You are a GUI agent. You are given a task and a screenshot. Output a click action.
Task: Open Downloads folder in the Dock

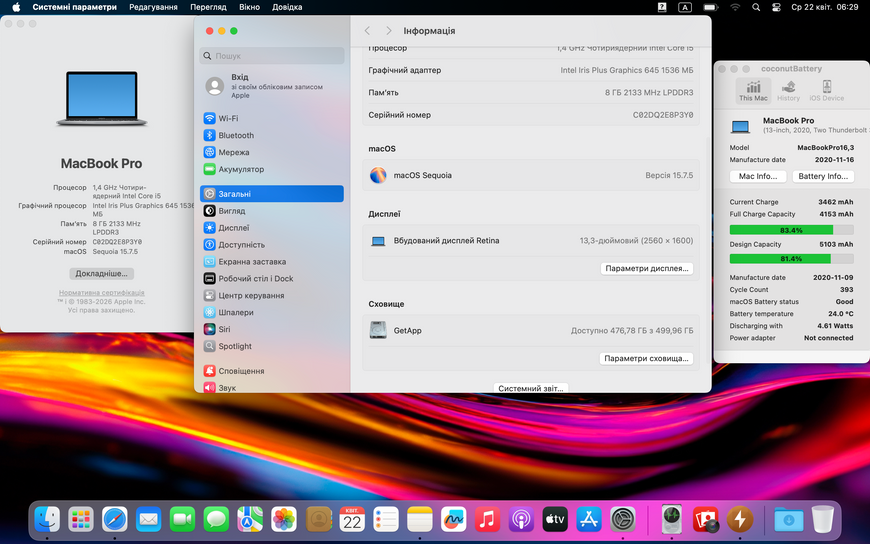[789, 520]
